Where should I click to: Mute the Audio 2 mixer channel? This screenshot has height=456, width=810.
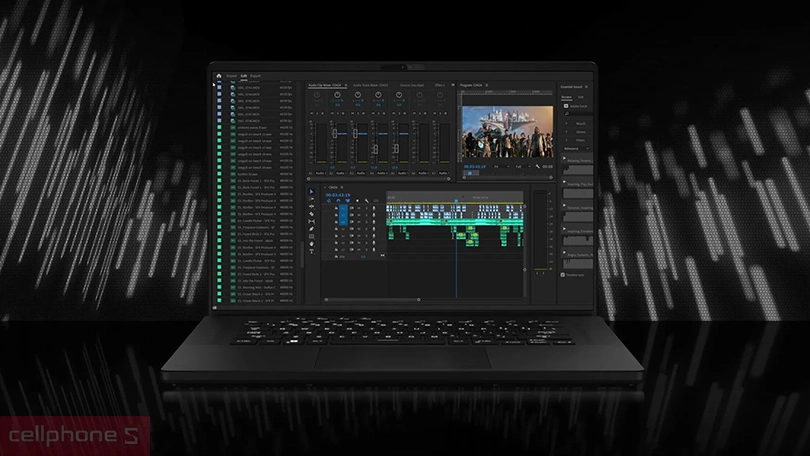click(332, 113)
